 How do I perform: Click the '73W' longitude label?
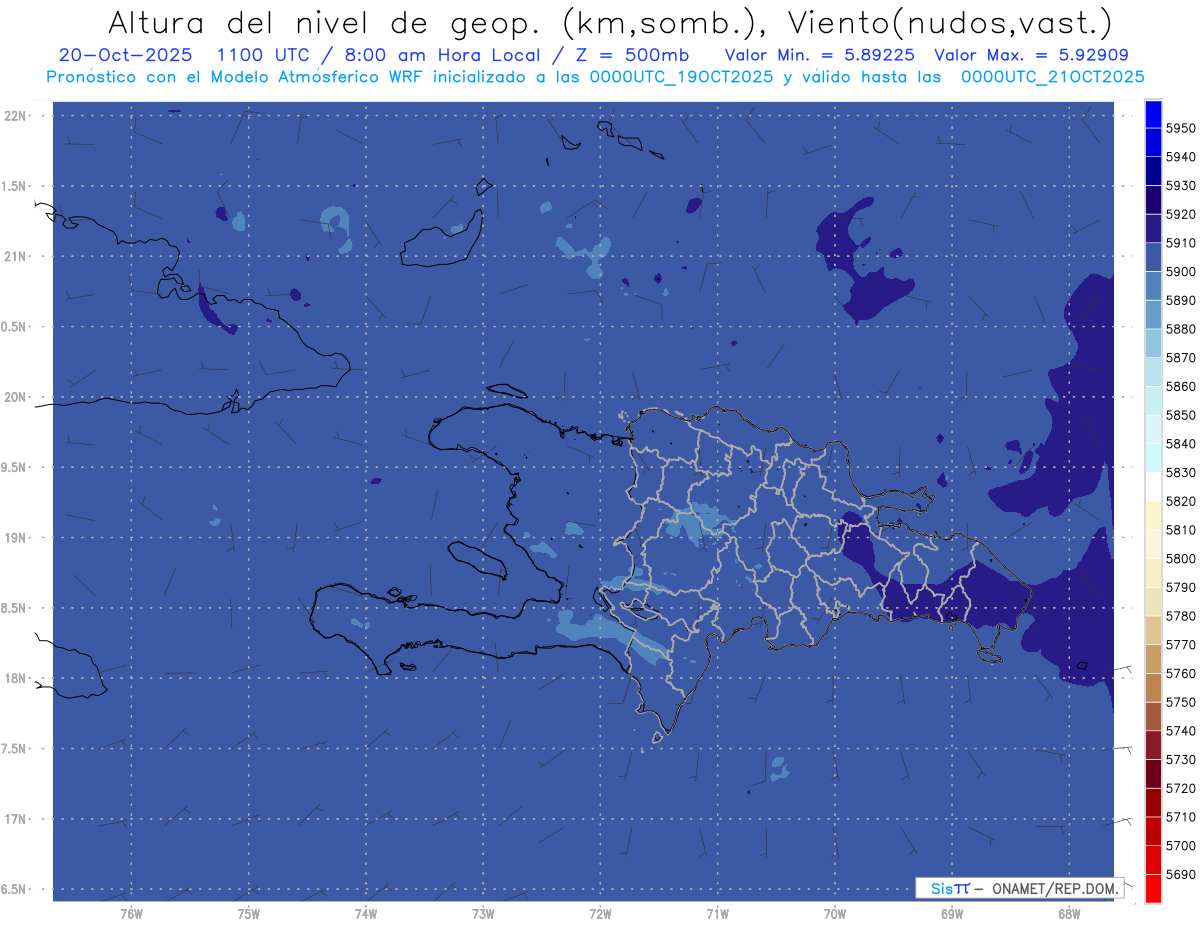(x=483, y=913)
